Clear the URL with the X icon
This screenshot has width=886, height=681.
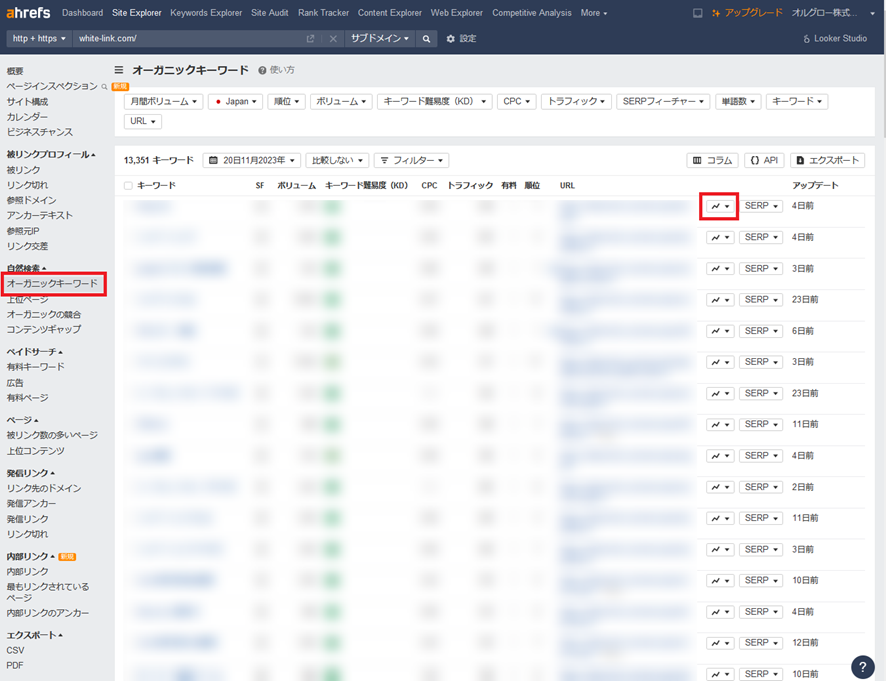coord(333,39)
